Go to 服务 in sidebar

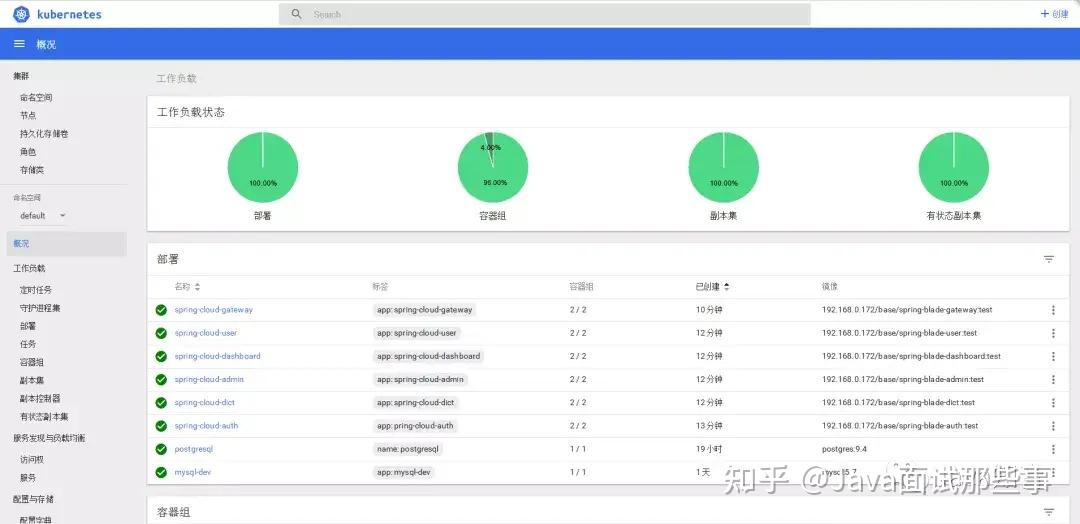(x=28, y=477)
